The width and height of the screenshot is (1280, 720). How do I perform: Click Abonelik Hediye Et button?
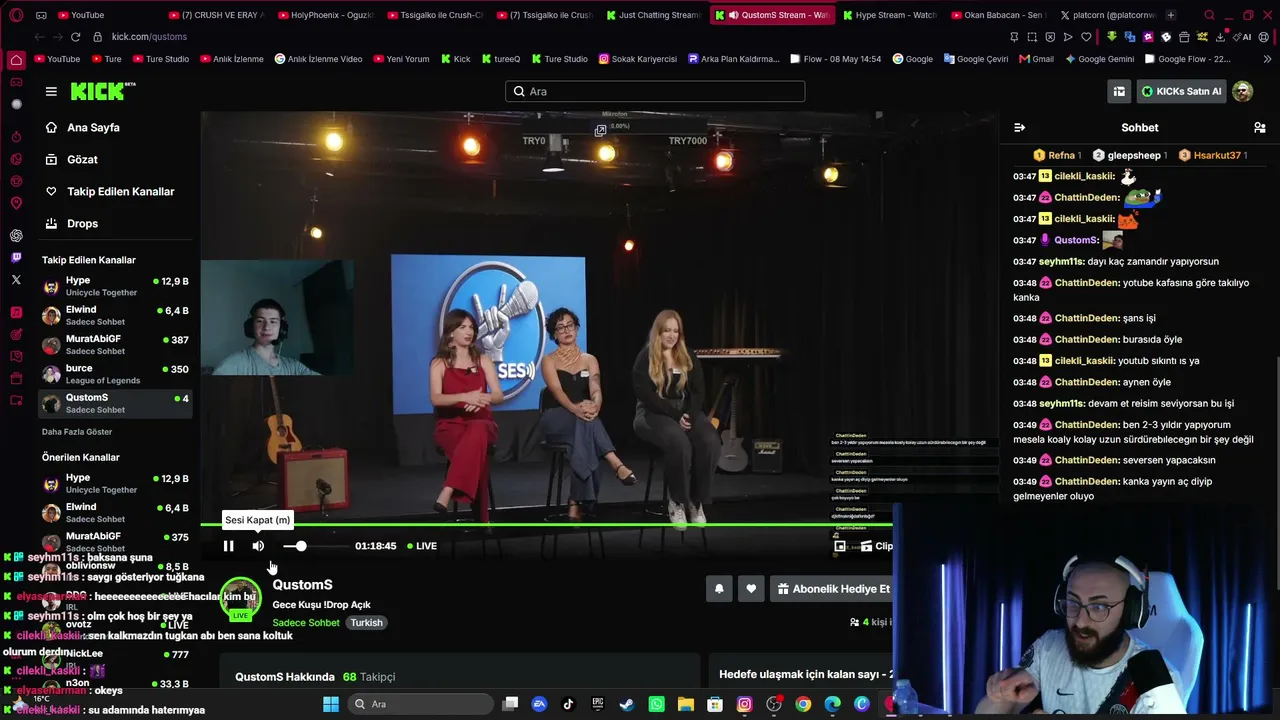pyautogui.click(x=832, y=589)
